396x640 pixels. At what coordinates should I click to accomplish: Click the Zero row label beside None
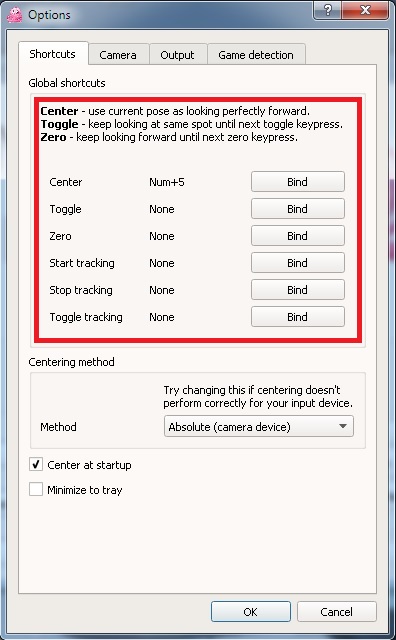pos(60,236)
